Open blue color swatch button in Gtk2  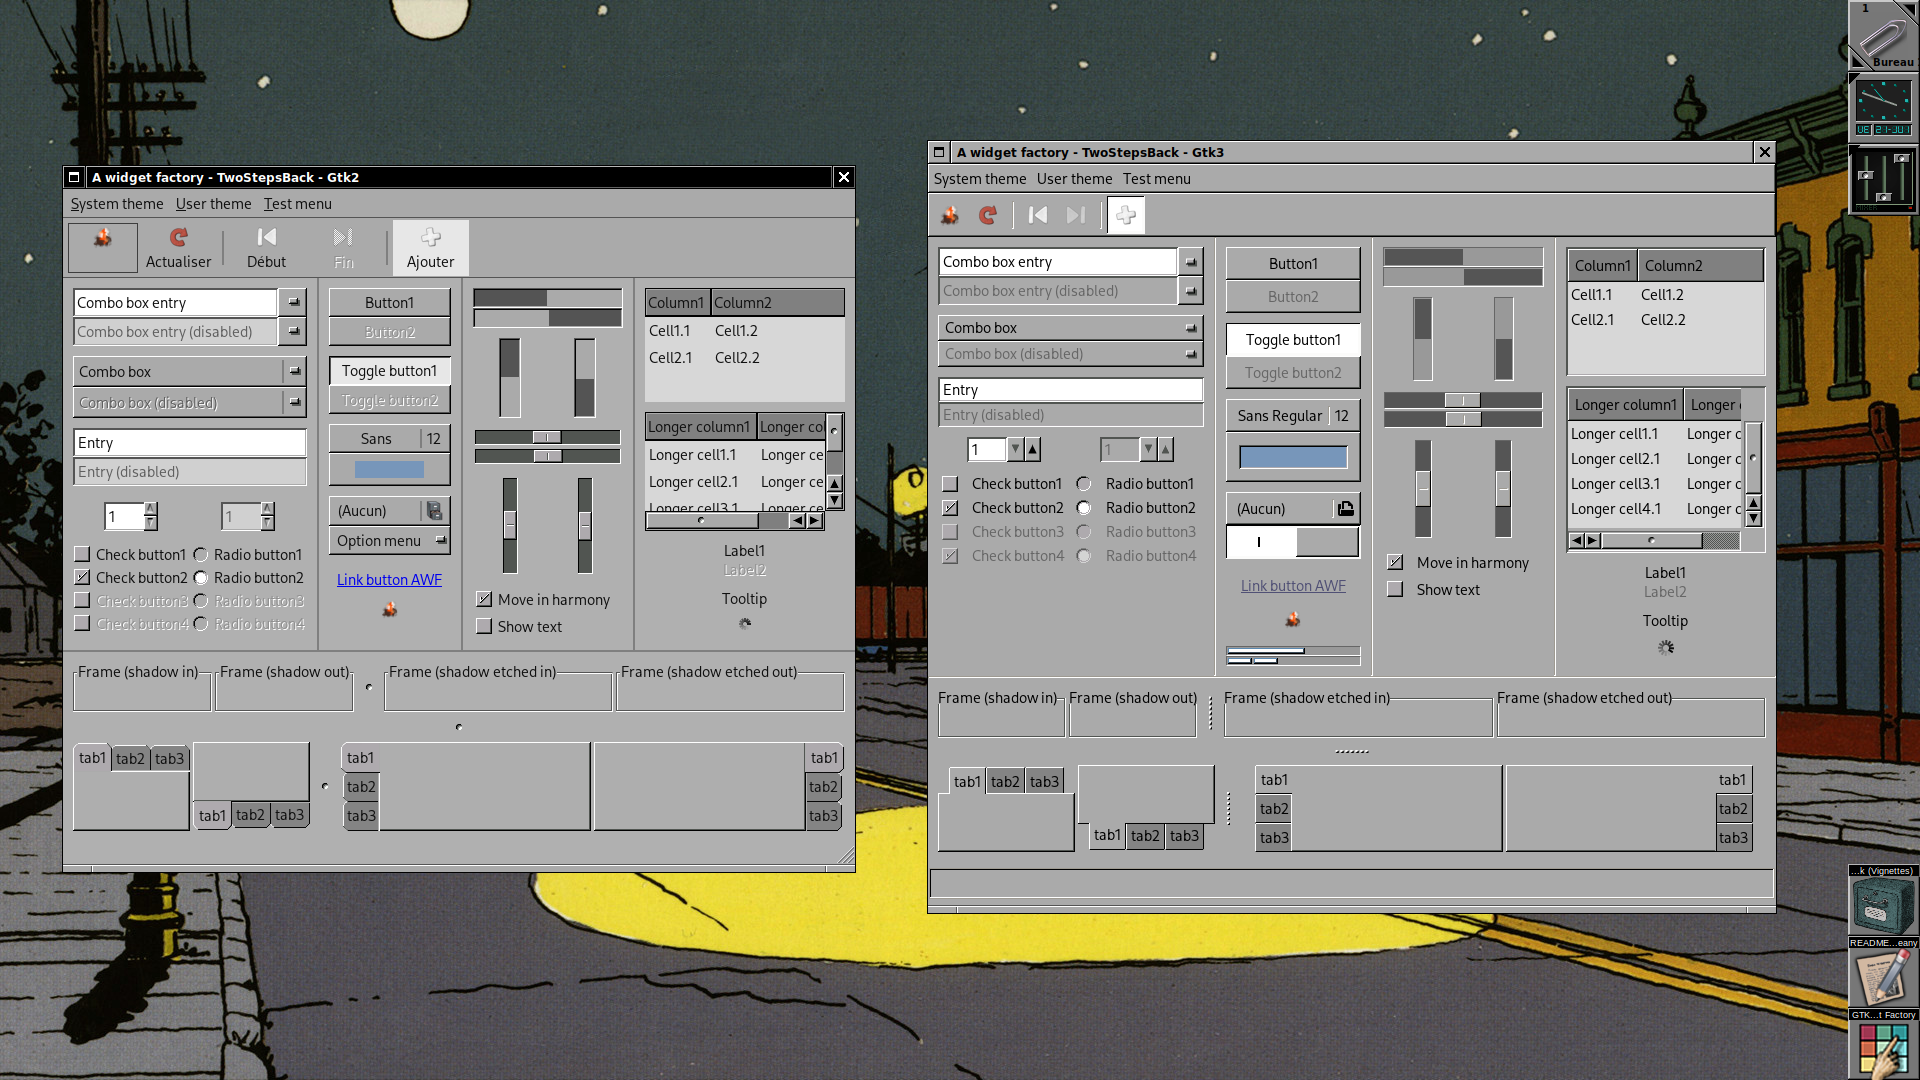[390, 469]
